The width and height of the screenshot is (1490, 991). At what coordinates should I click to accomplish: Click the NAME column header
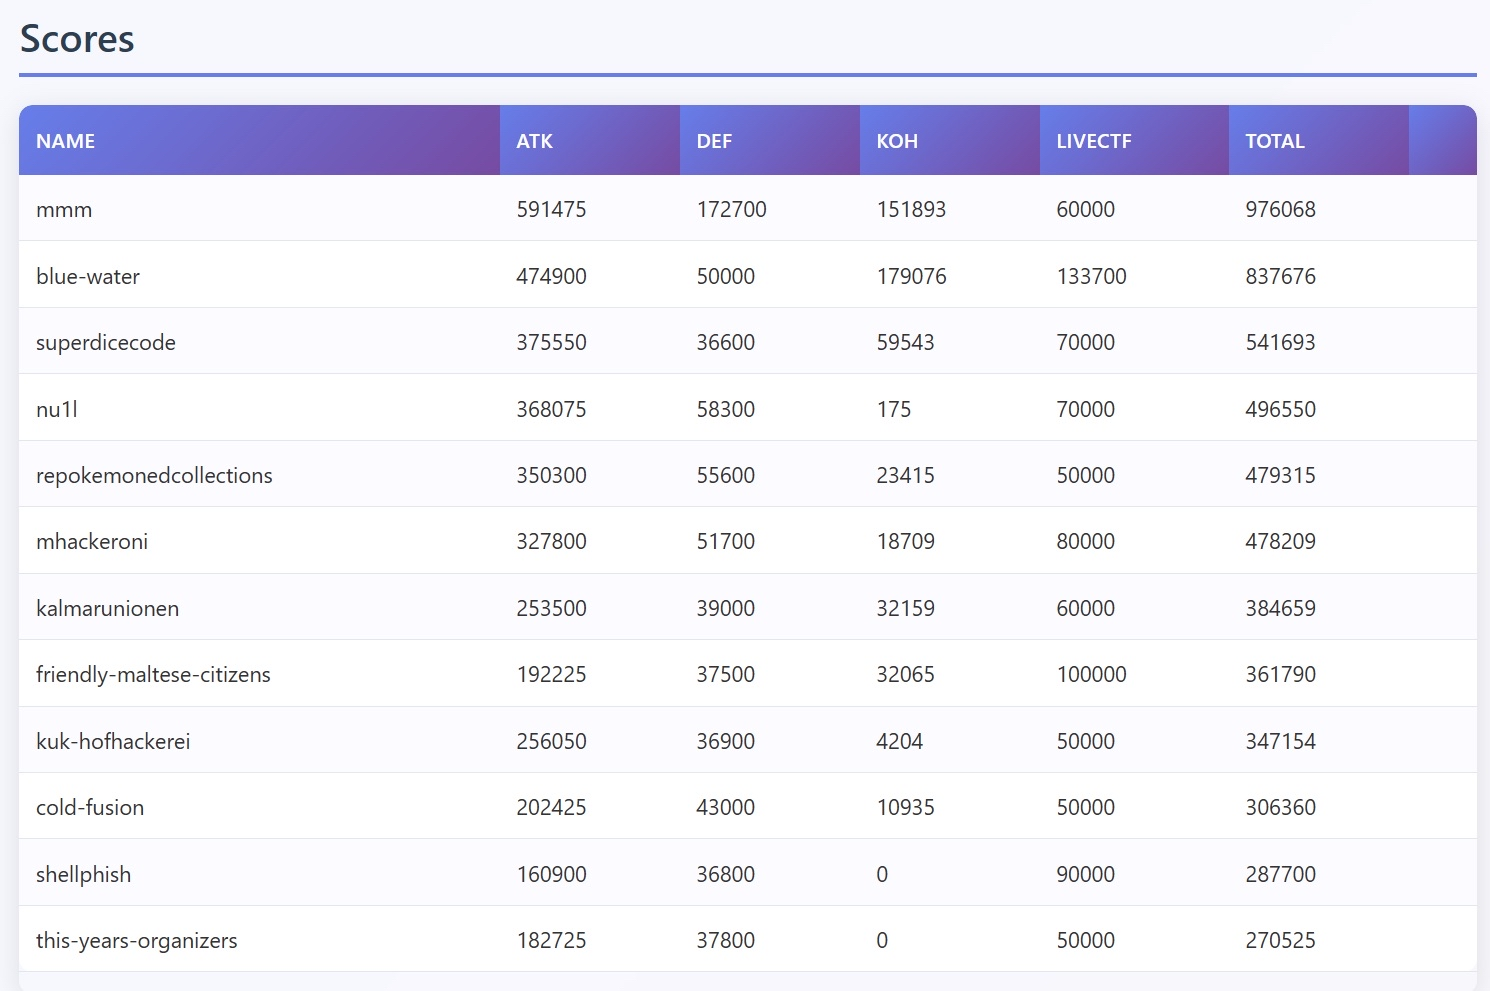coord(66,141)
